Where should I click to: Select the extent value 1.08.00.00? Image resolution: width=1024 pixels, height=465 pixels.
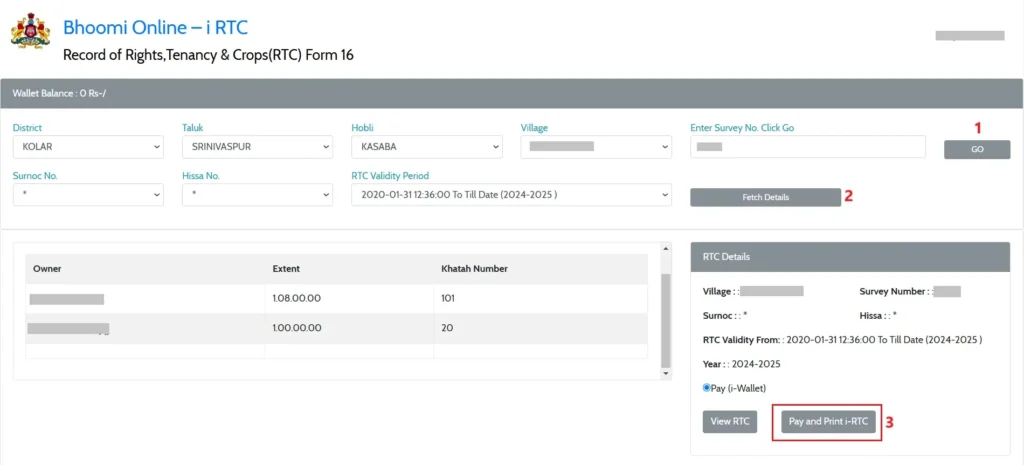point(296,298)
